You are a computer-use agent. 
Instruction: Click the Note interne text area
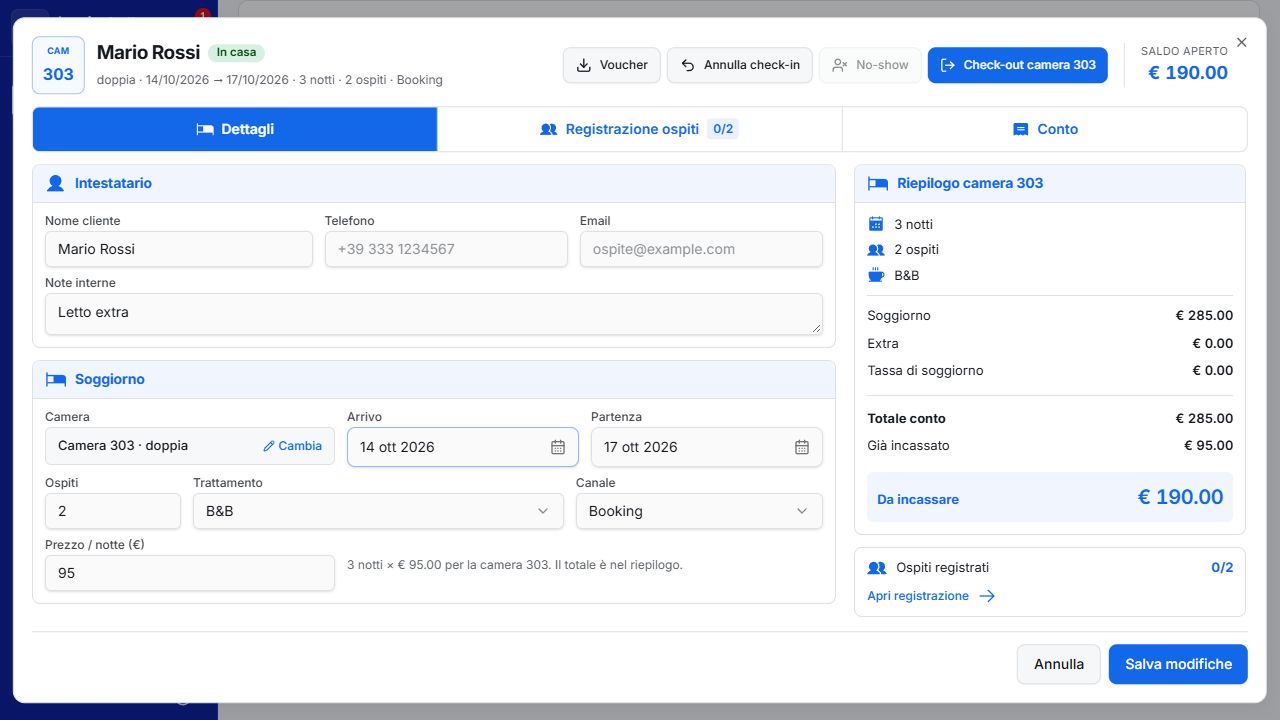(x=434, y=314)
